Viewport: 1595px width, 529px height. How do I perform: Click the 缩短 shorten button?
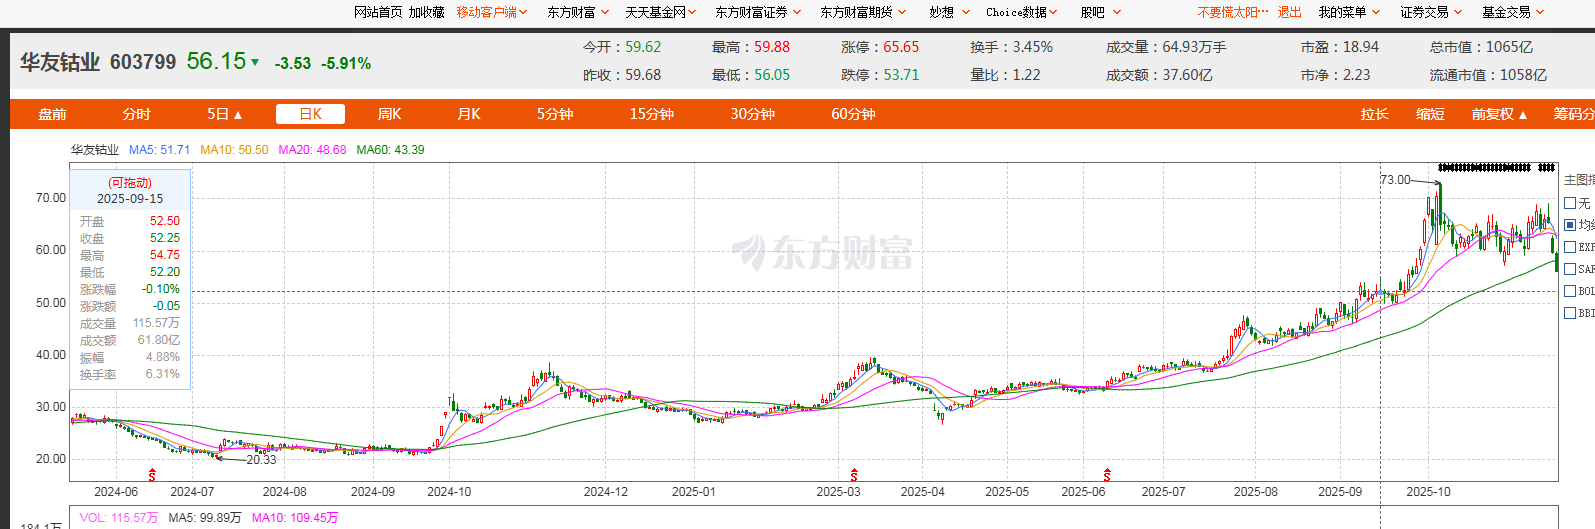[1430, 114]
